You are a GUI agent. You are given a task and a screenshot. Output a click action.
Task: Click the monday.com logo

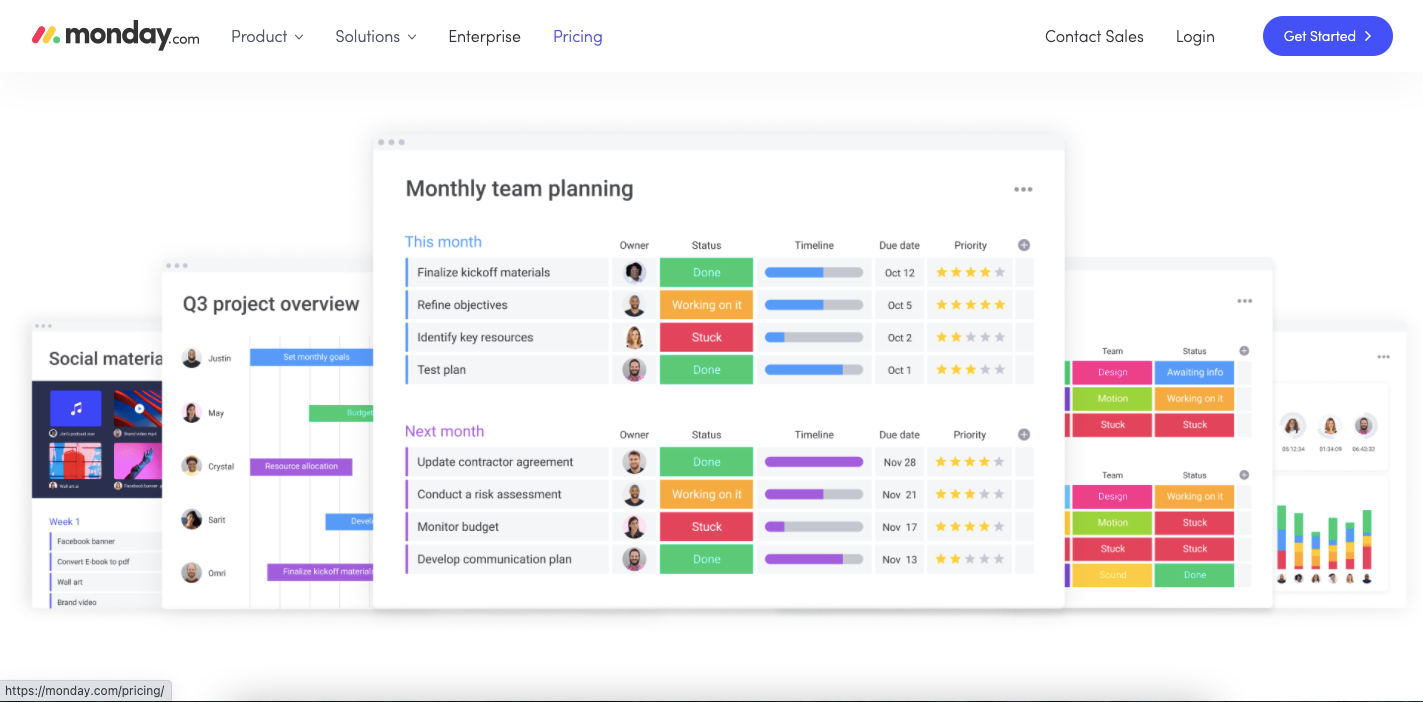(x=115, y=36)
